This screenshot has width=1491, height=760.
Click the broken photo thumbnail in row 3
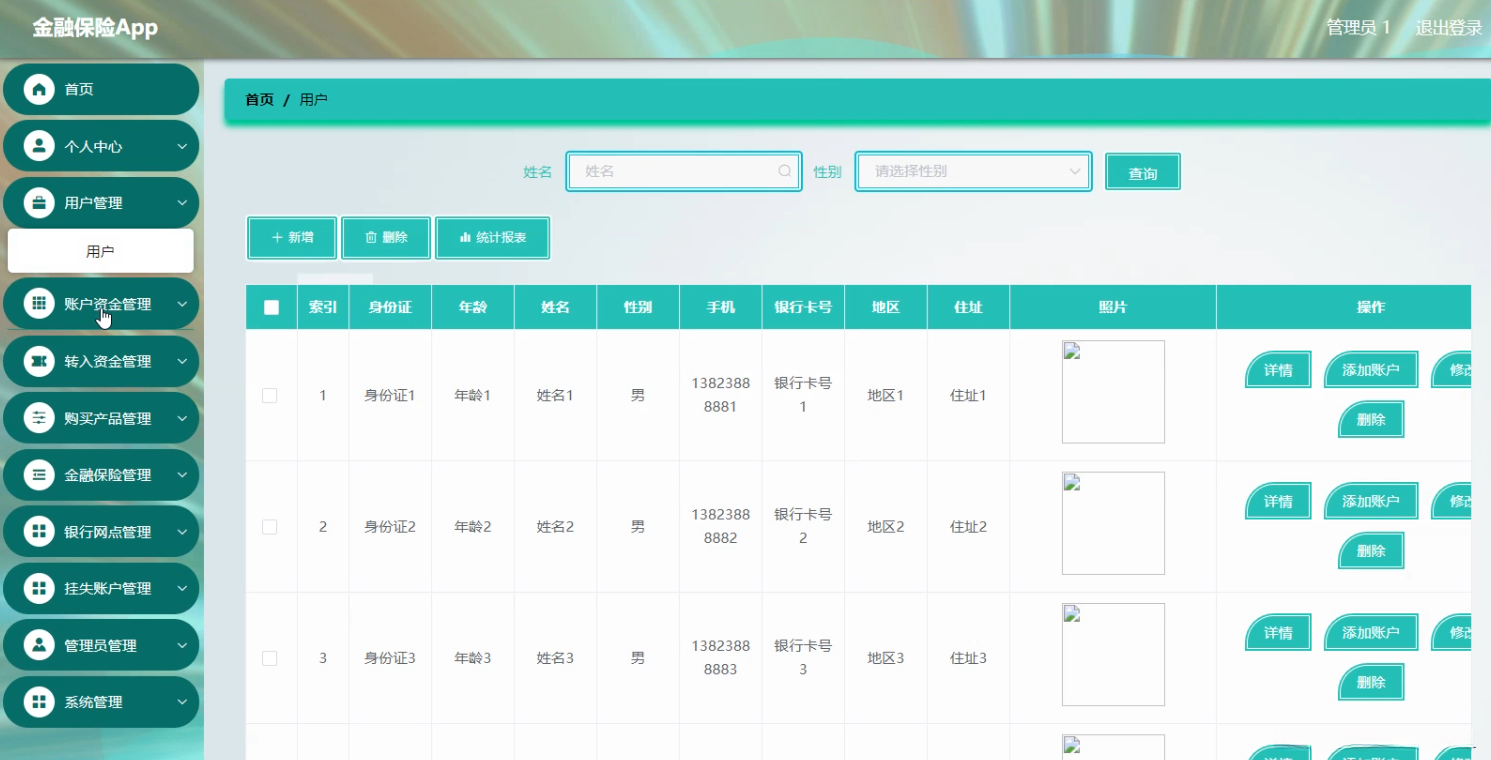[1113, 654]
